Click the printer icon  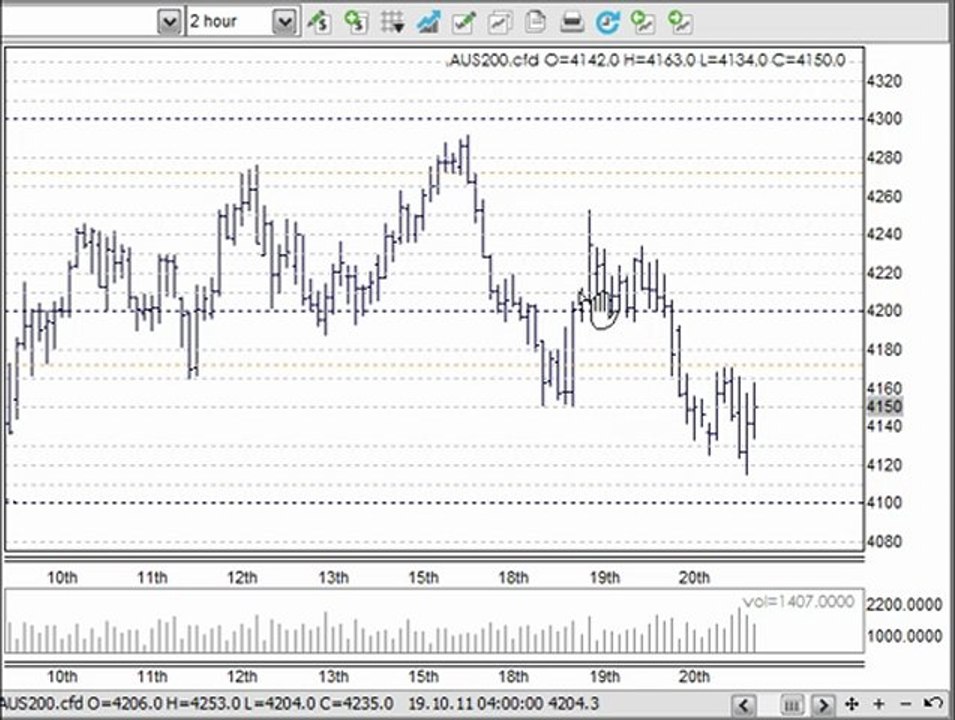[x=571, y=23]
